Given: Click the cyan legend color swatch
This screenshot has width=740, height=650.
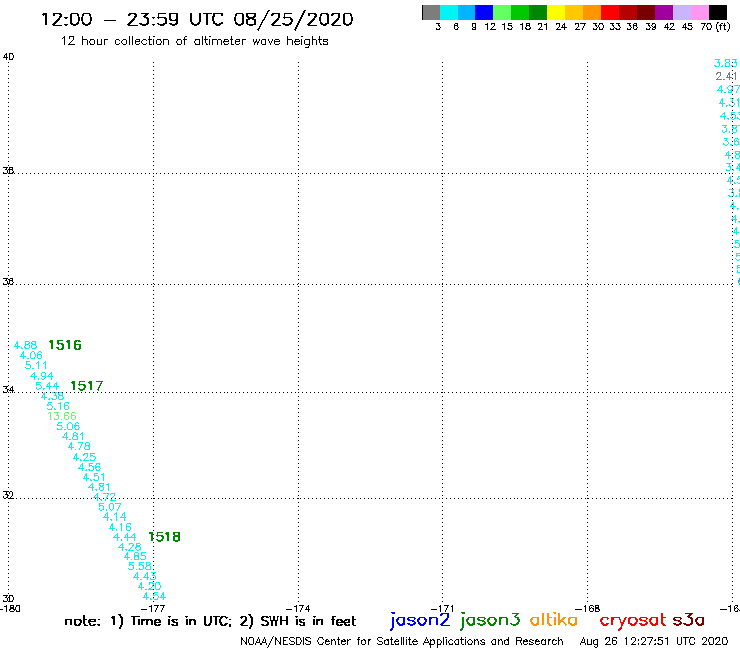Looking at the screenshot, I should tap(449, 12).
